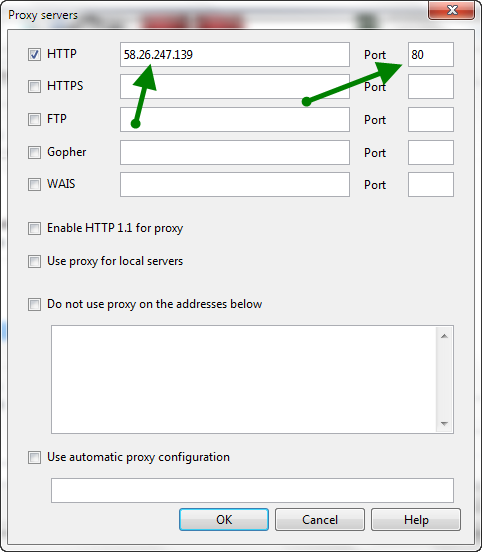Click the HTTP port field showing 80
This screenshot has width=482, height=552.
point(431,55)
